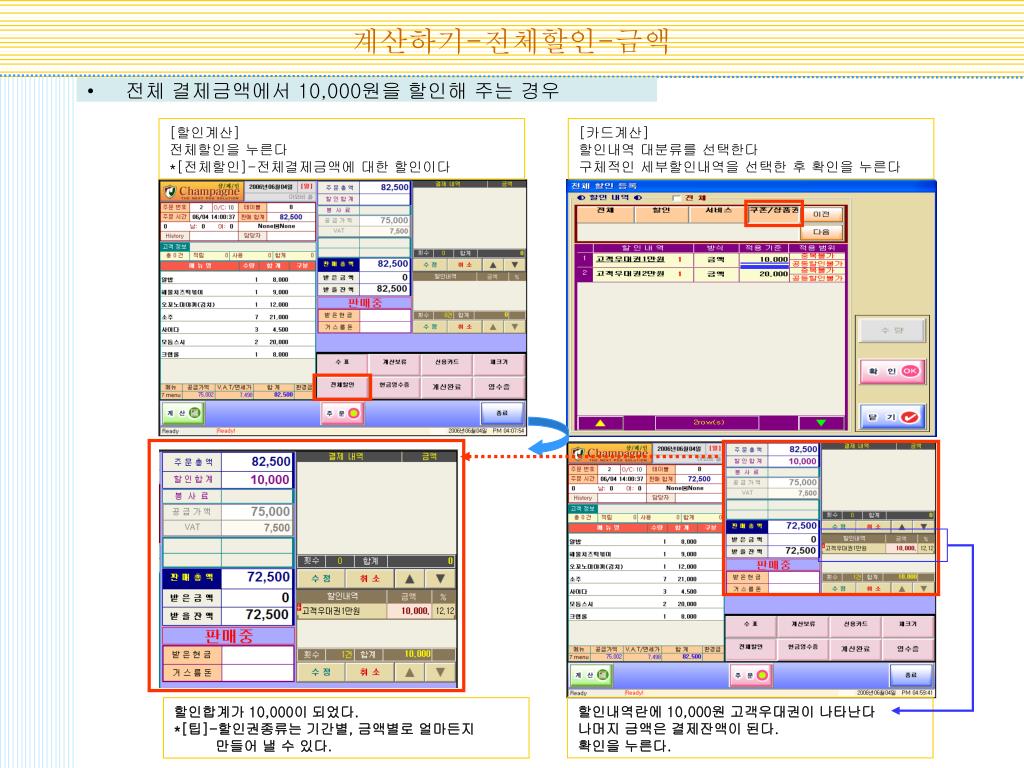Click History label in 72,500 POS screen
This screenshot has width=1024, height=768.
click(x=583, y=498)
